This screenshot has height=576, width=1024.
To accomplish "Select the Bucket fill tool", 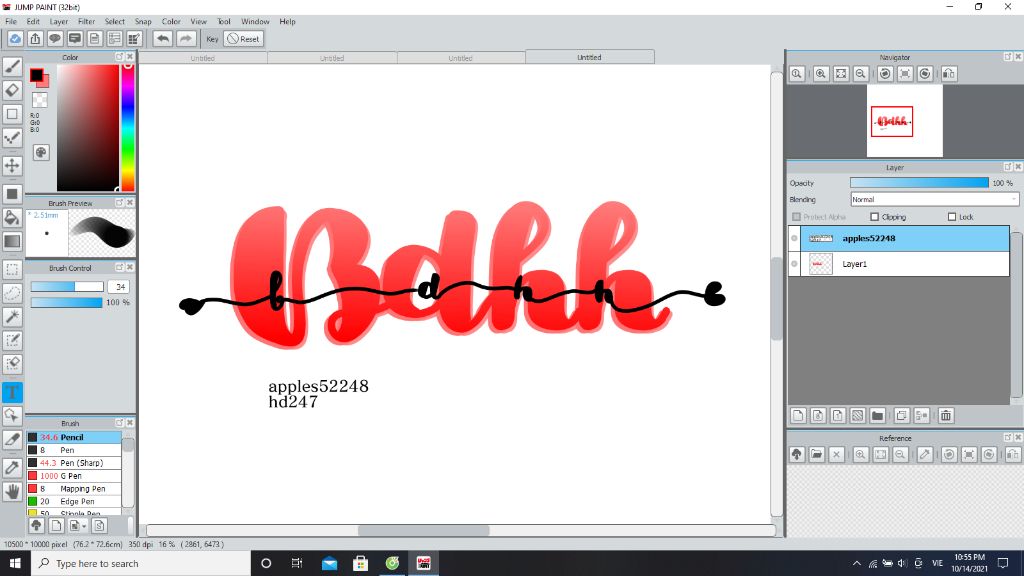I will coord(12,217).
